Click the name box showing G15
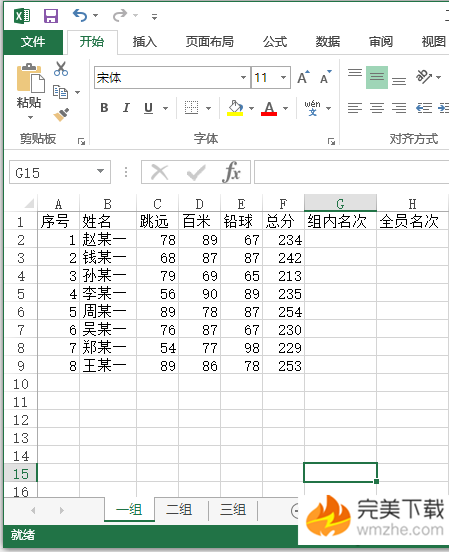The width and height of the screenshot is (449, 552). (x=53, y=172)
